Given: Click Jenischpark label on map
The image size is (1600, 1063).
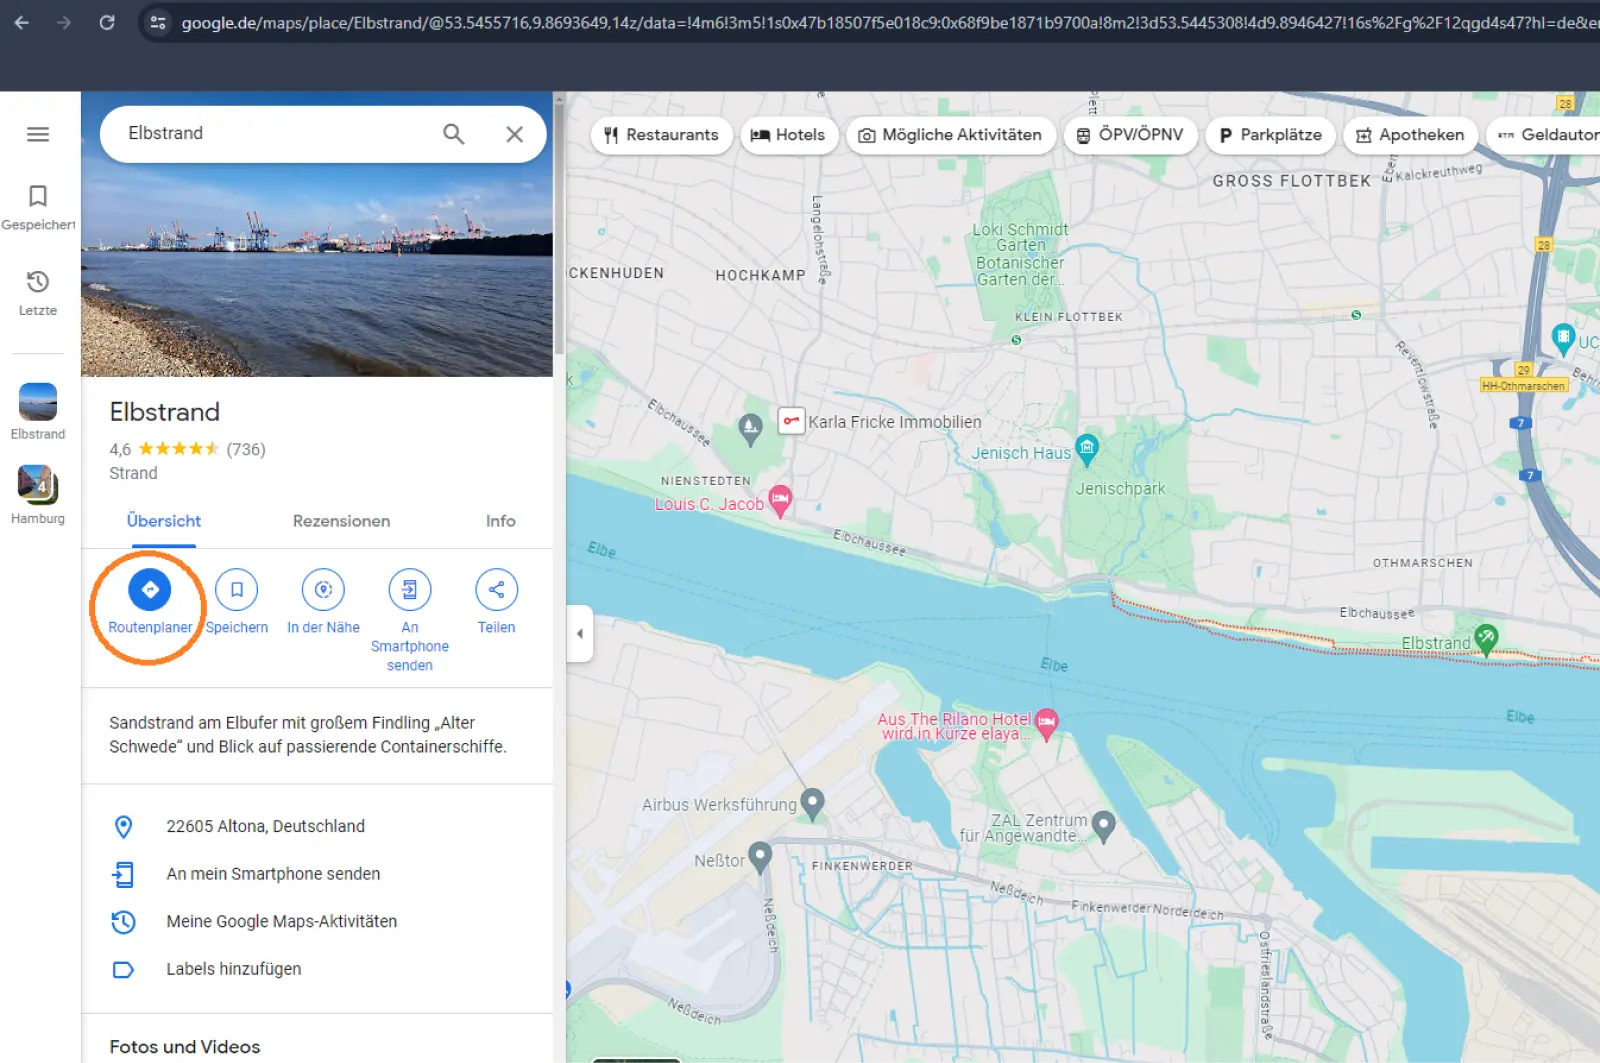Looking at the screenshot, I should click(x=1120, y=489).
